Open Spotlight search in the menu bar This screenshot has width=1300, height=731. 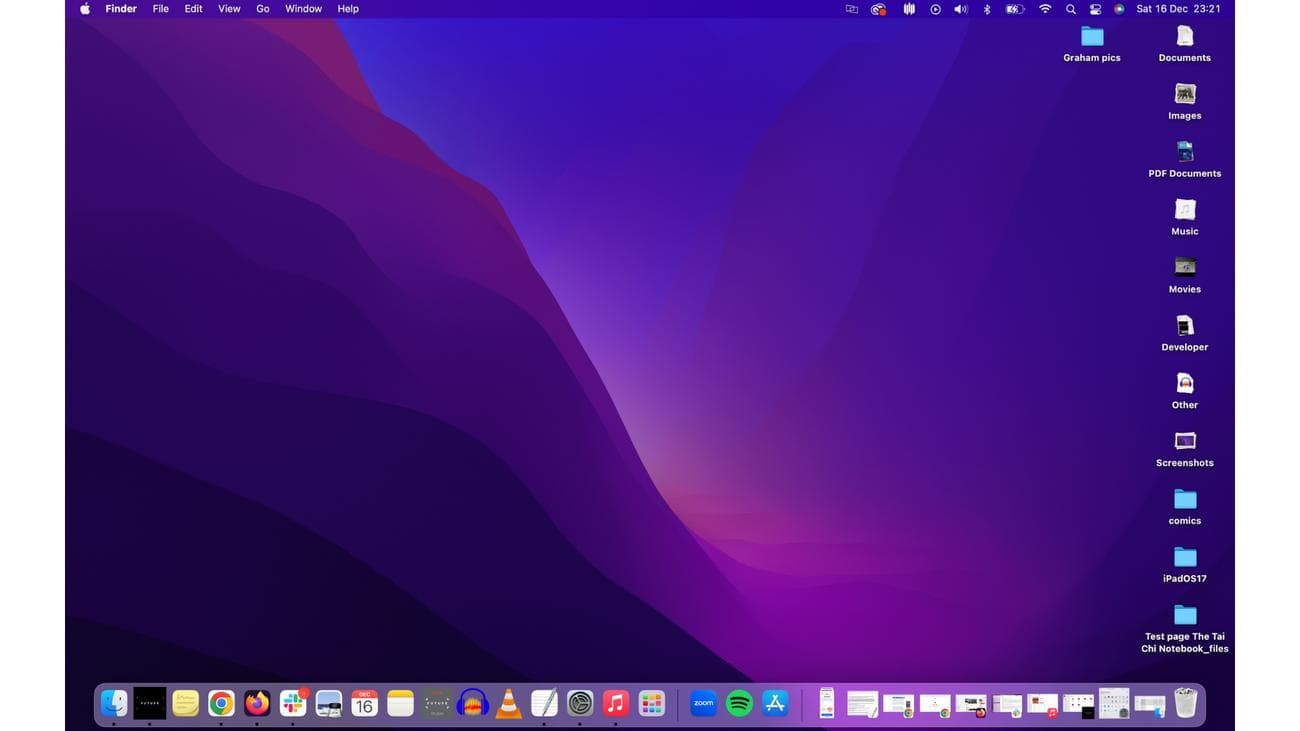tap(1071, 9)
